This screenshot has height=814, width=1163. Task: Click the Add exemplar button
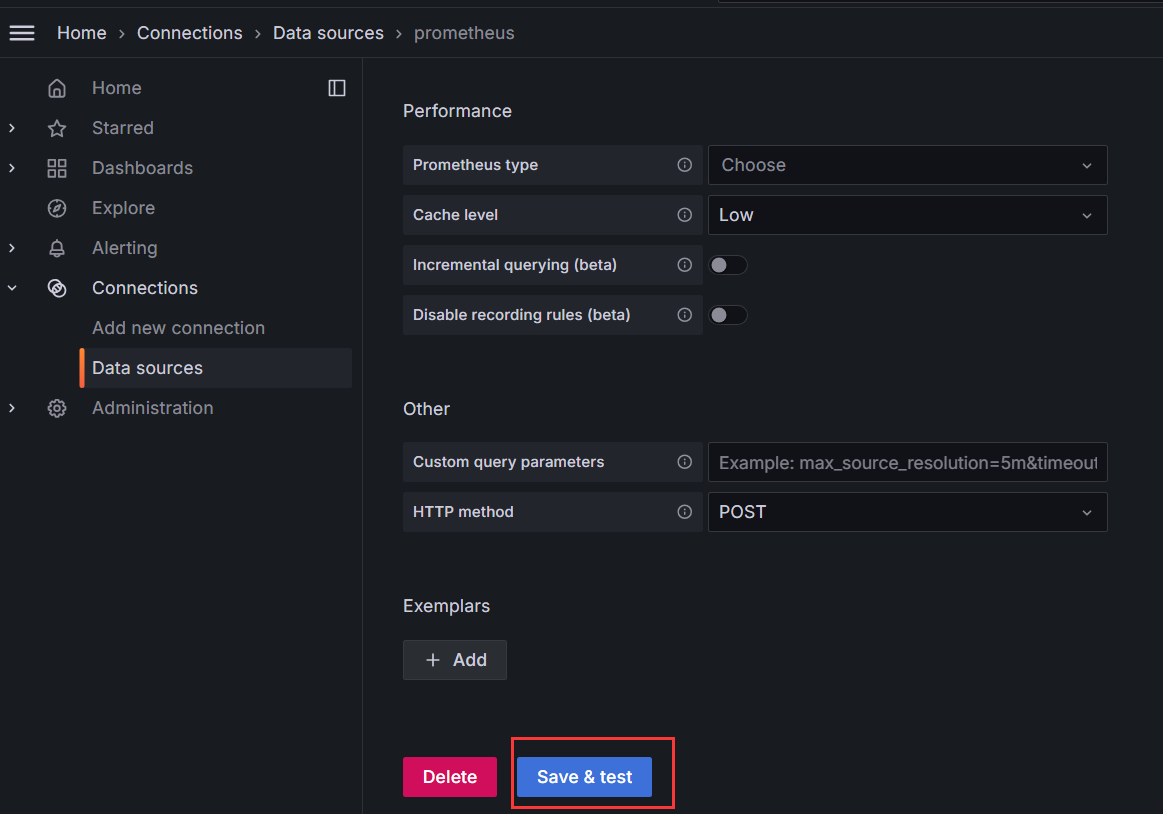point(455,660)
